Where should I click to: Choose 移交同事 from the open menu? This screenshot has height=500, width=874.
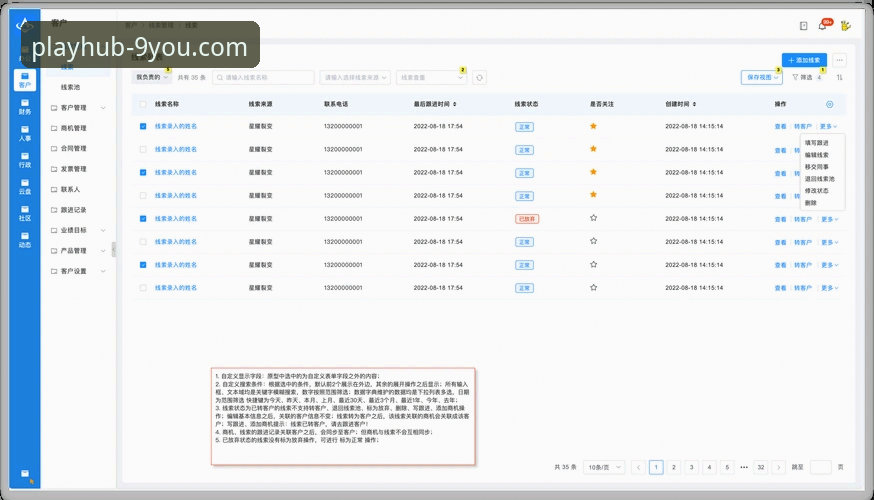pos(817,167)
